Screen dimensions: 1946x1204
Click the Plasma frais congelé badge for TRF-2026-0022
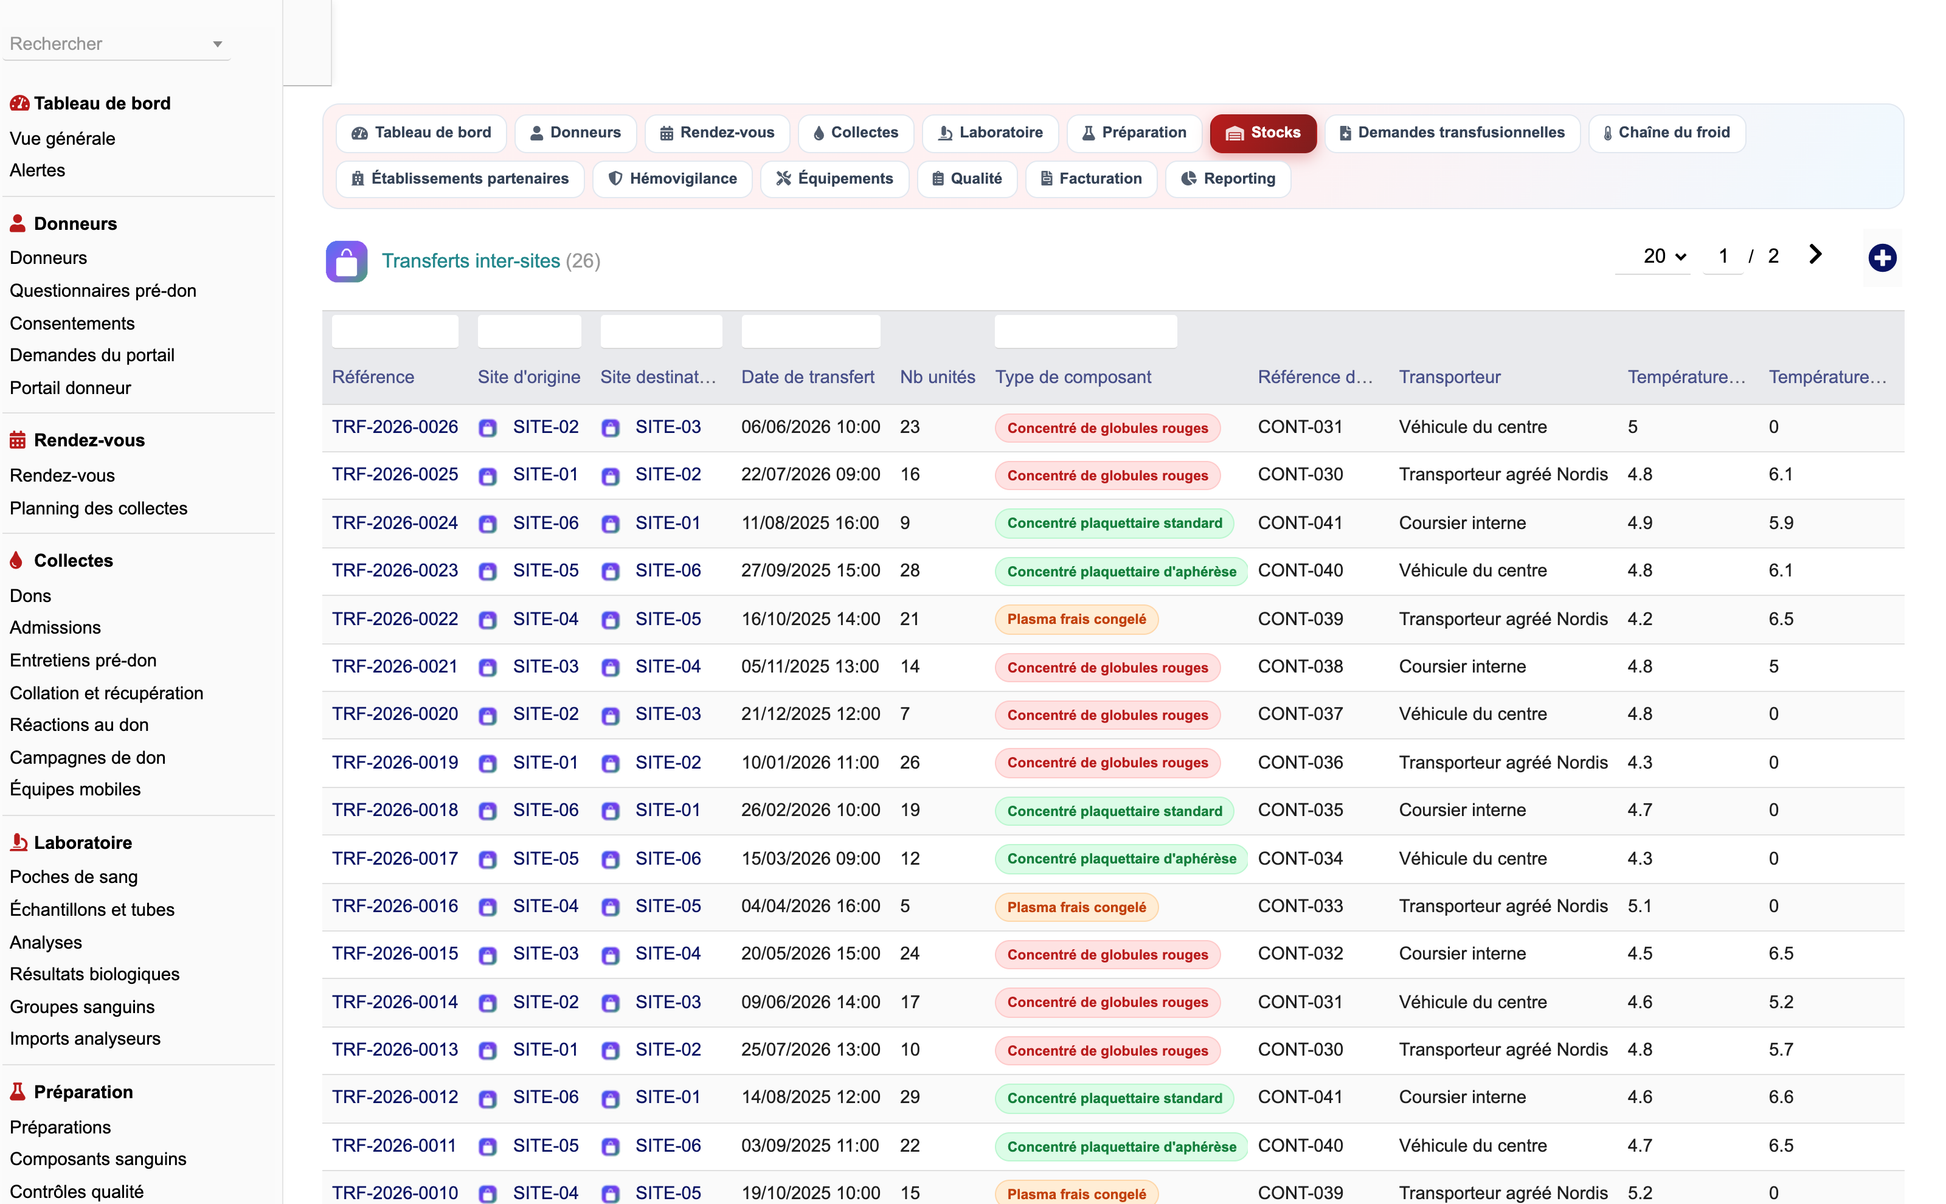(1077, 620)
